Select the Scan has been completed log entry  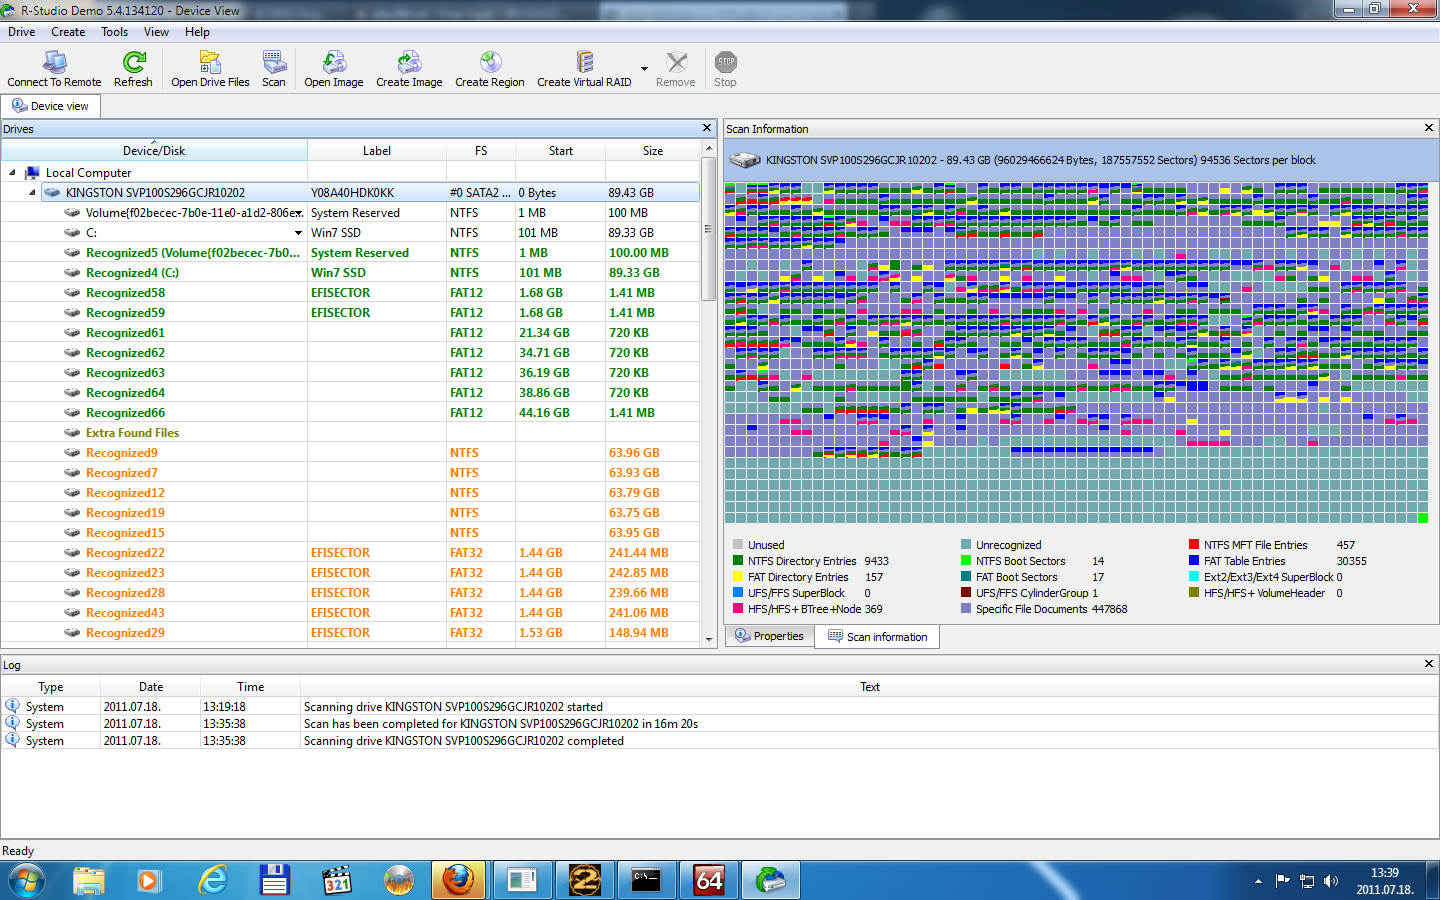pos(720,724)
